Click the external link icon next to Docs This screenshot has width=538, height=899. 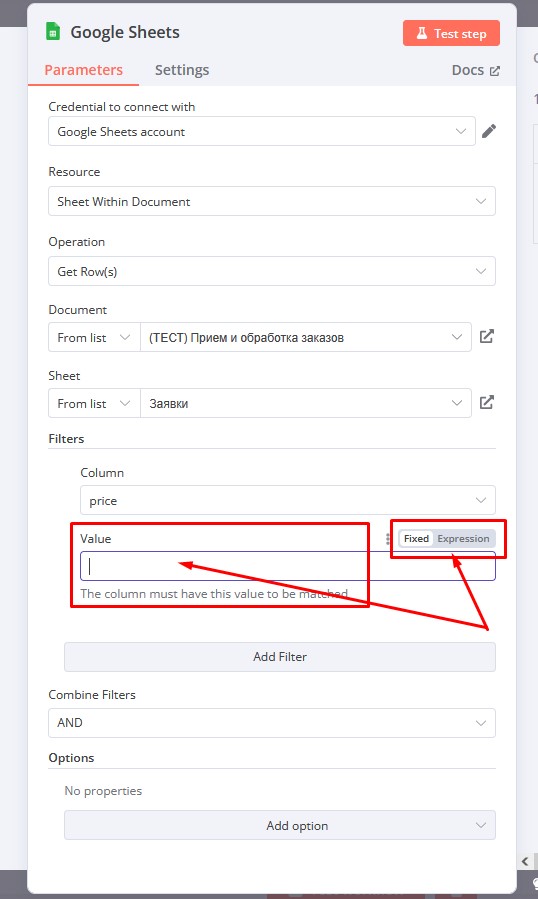coord(494,71)
